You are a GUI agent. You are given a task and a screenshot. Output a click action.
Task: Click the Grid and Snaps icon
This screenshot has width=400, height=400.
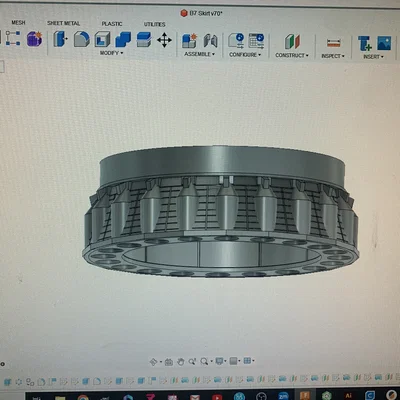(233, 361)
